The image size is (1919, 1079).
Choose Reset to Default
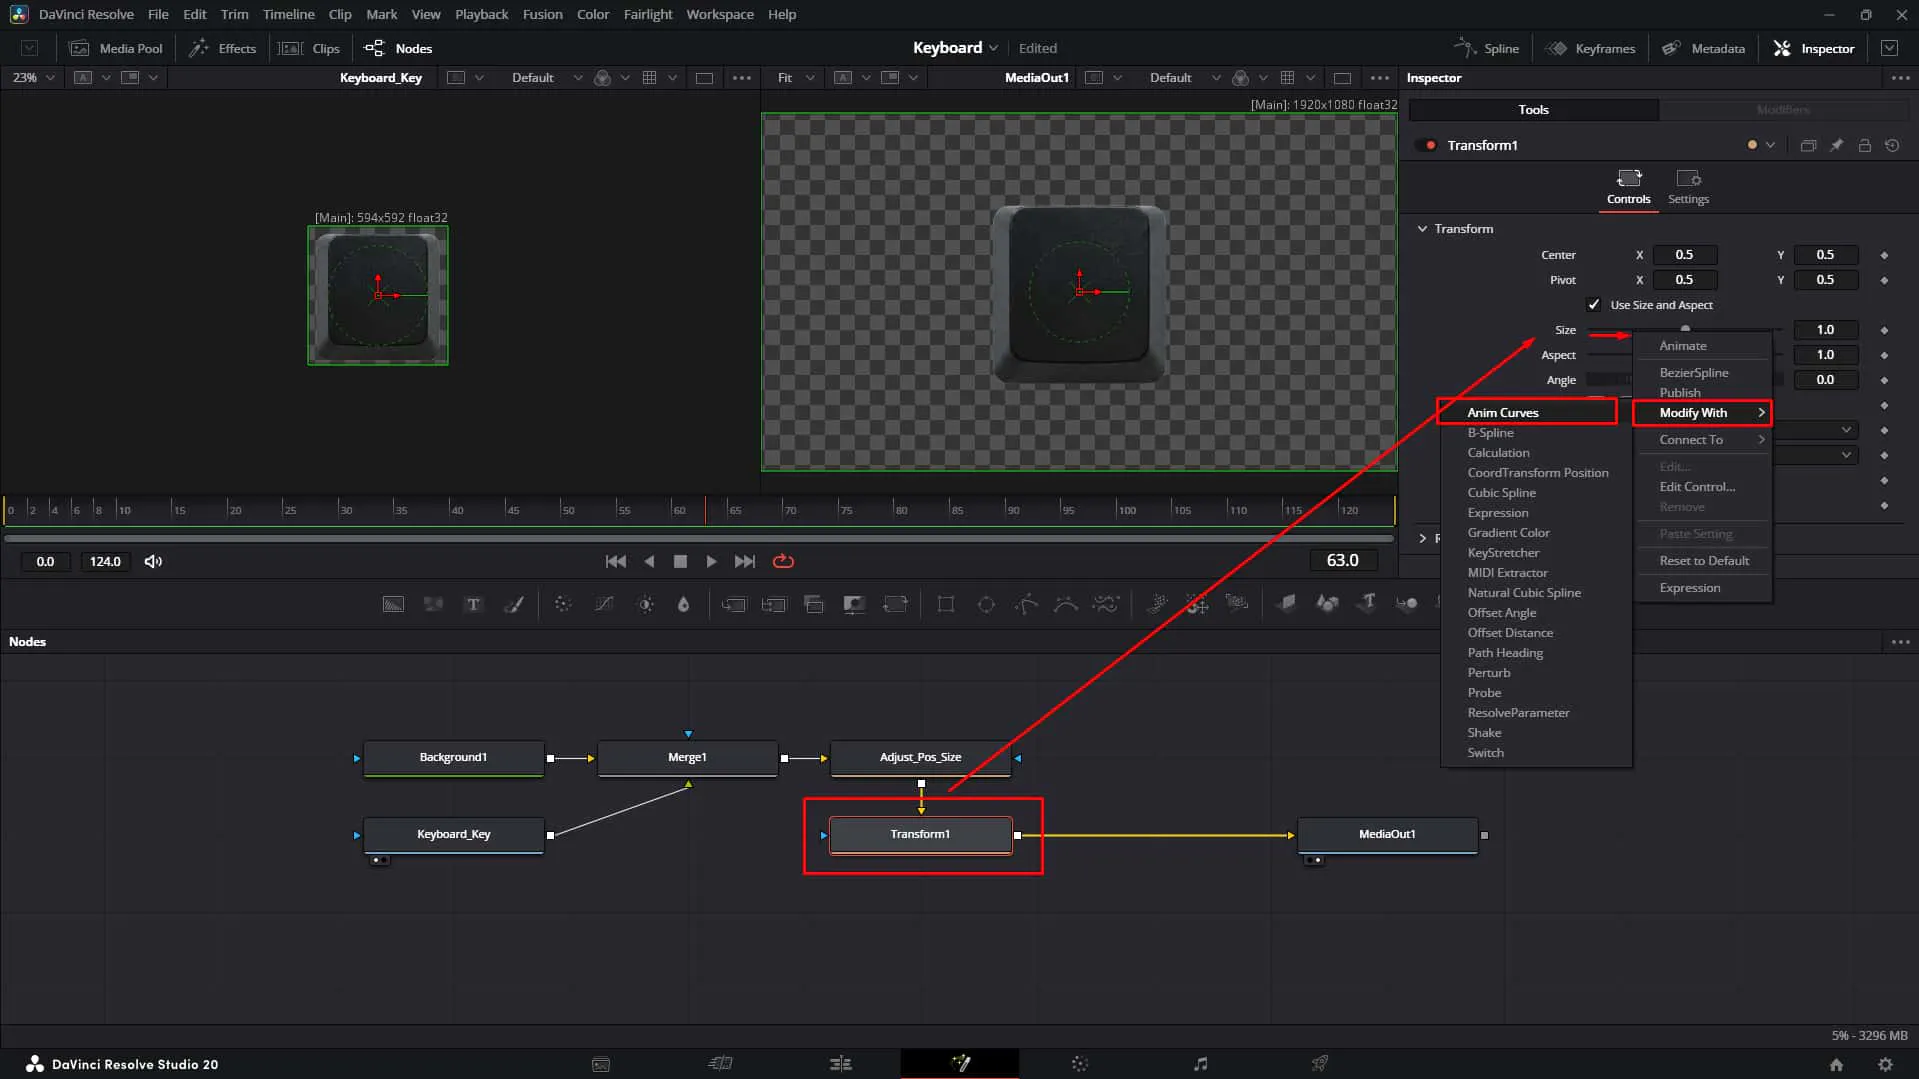(x=1704, y=561)
